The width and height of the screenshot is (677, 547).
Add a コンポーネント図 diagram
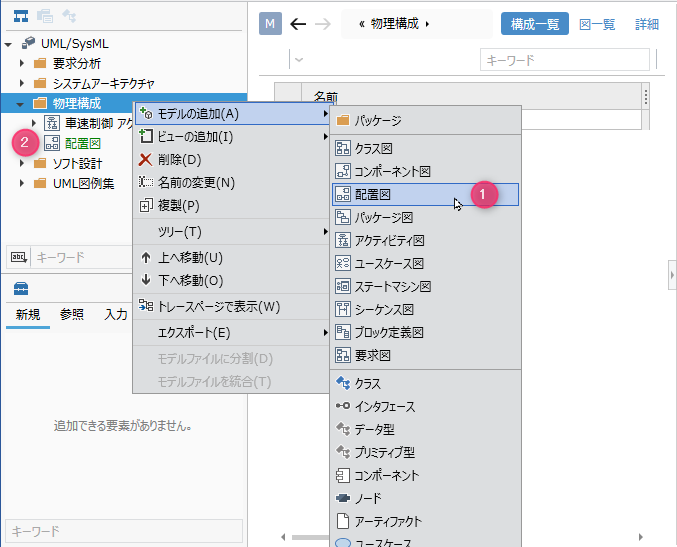[x=425, y=171]
